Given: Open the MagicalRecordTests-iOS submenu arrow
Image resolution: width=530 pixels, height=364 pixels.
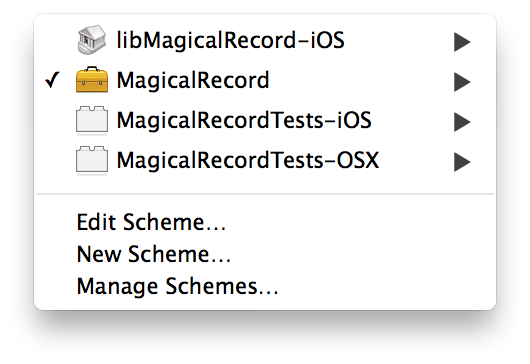Looking at the screenshot, I should click(x=462, y=122).
